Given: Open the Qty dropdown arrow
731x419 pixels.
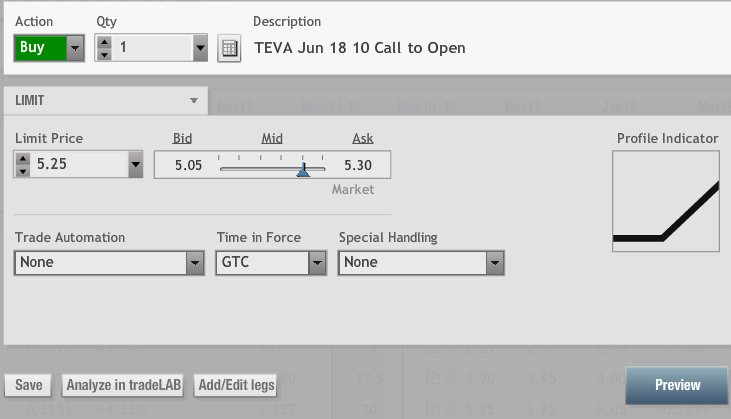Looking at the screenshot, I should [200, 48].
